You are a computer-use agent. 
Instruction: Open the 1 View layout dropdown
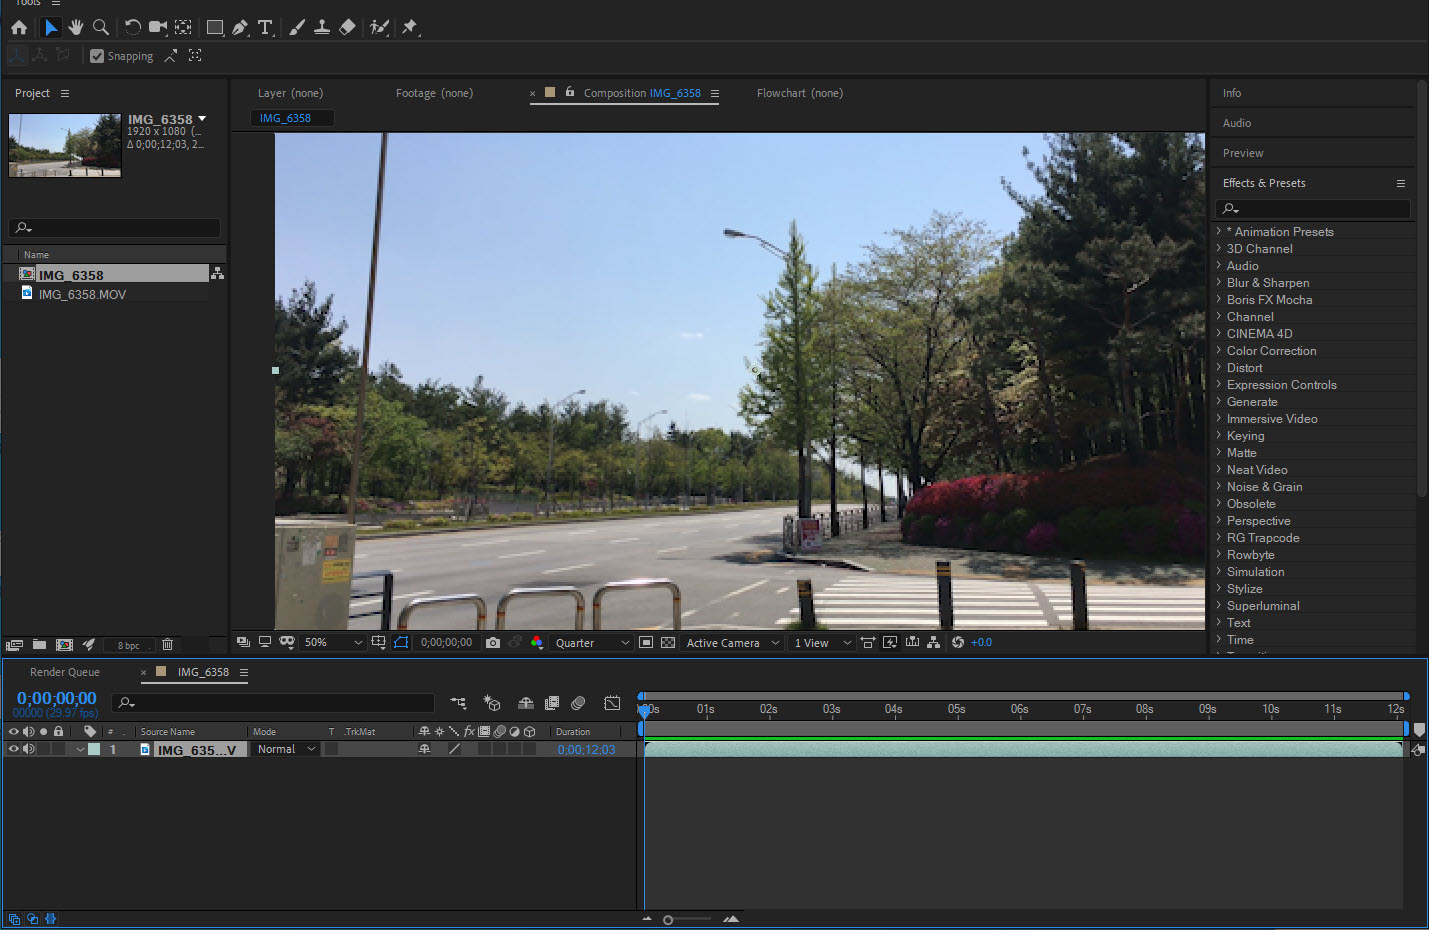tap(822, 642)
